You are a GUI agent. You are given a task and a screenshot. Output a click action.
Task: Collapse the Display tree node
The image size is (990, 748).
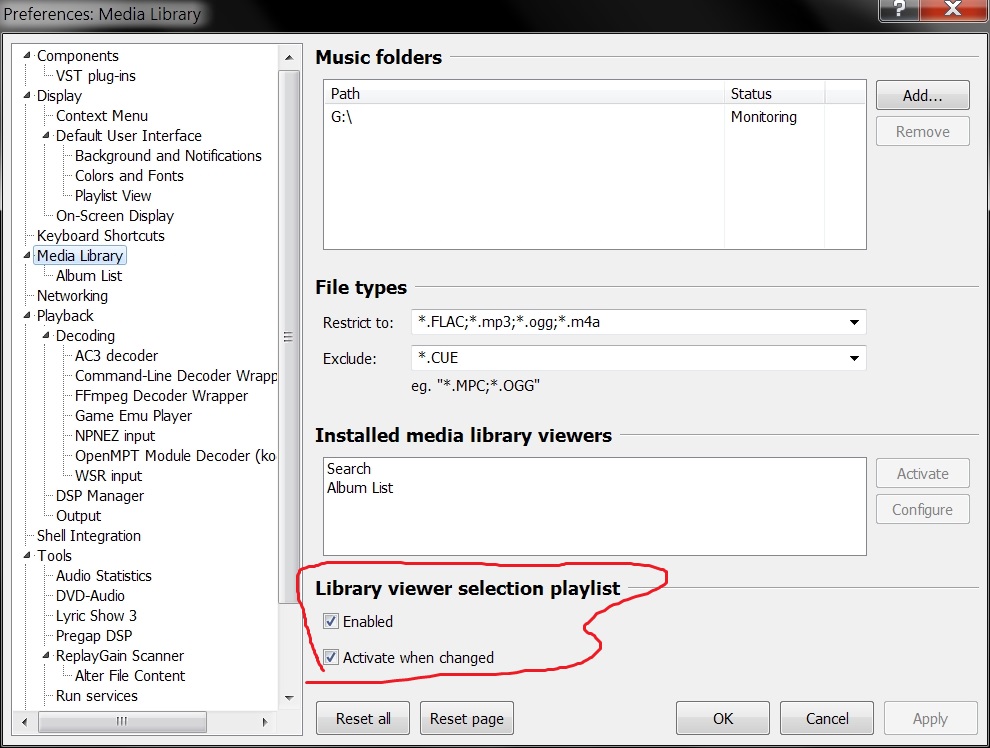[x=28, y=96]
